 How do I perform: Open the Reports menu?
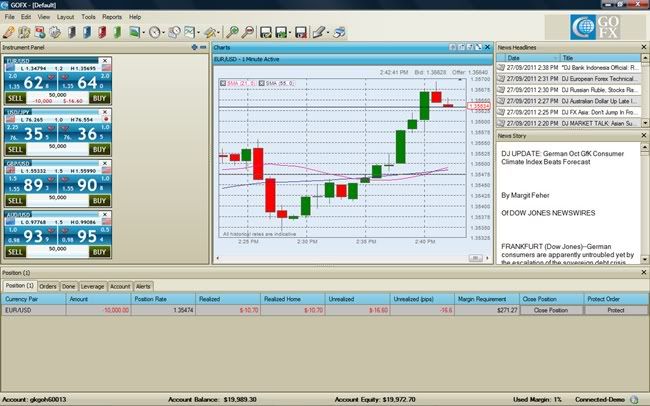[x=112, y=17]
